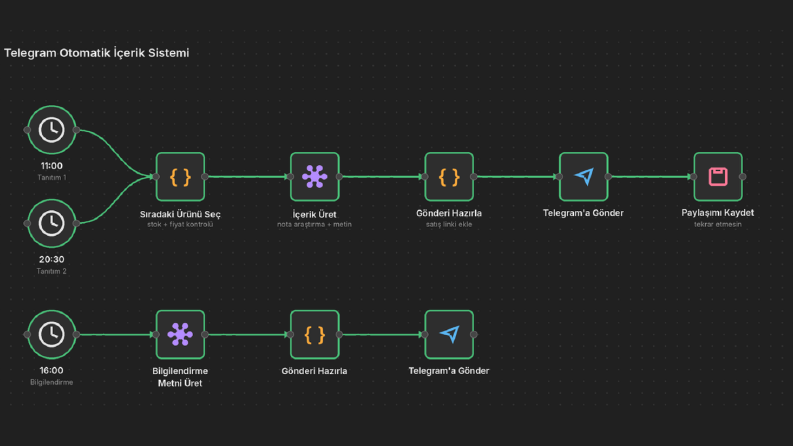Open the Paylaşımı Kaydet storage node

718,177
